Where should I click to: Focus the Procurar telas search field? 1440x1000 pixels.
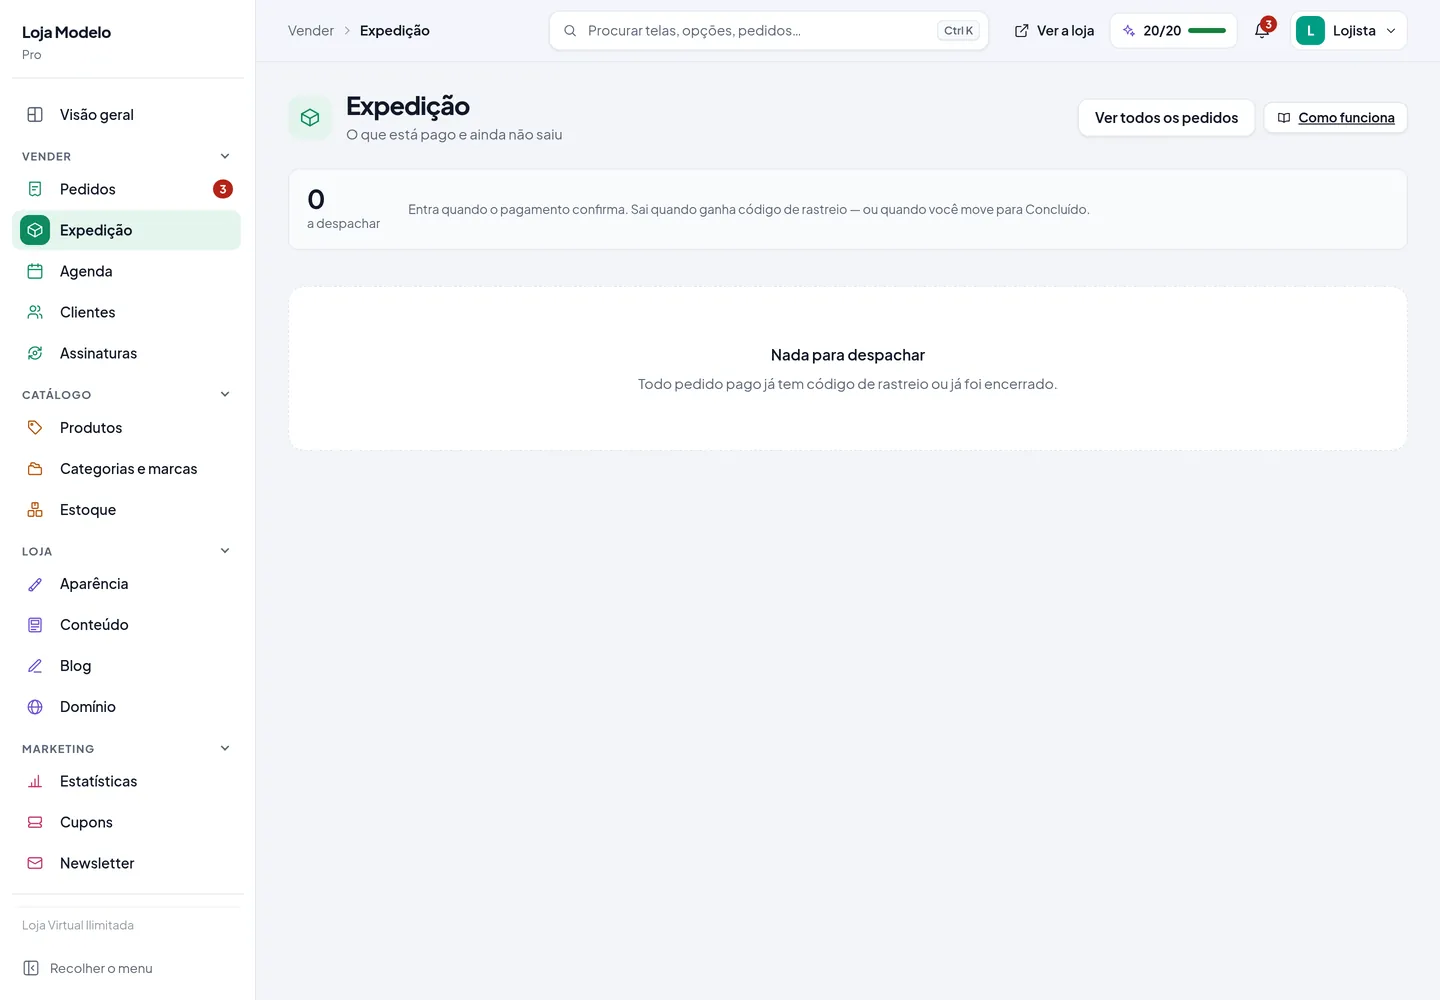769,31
